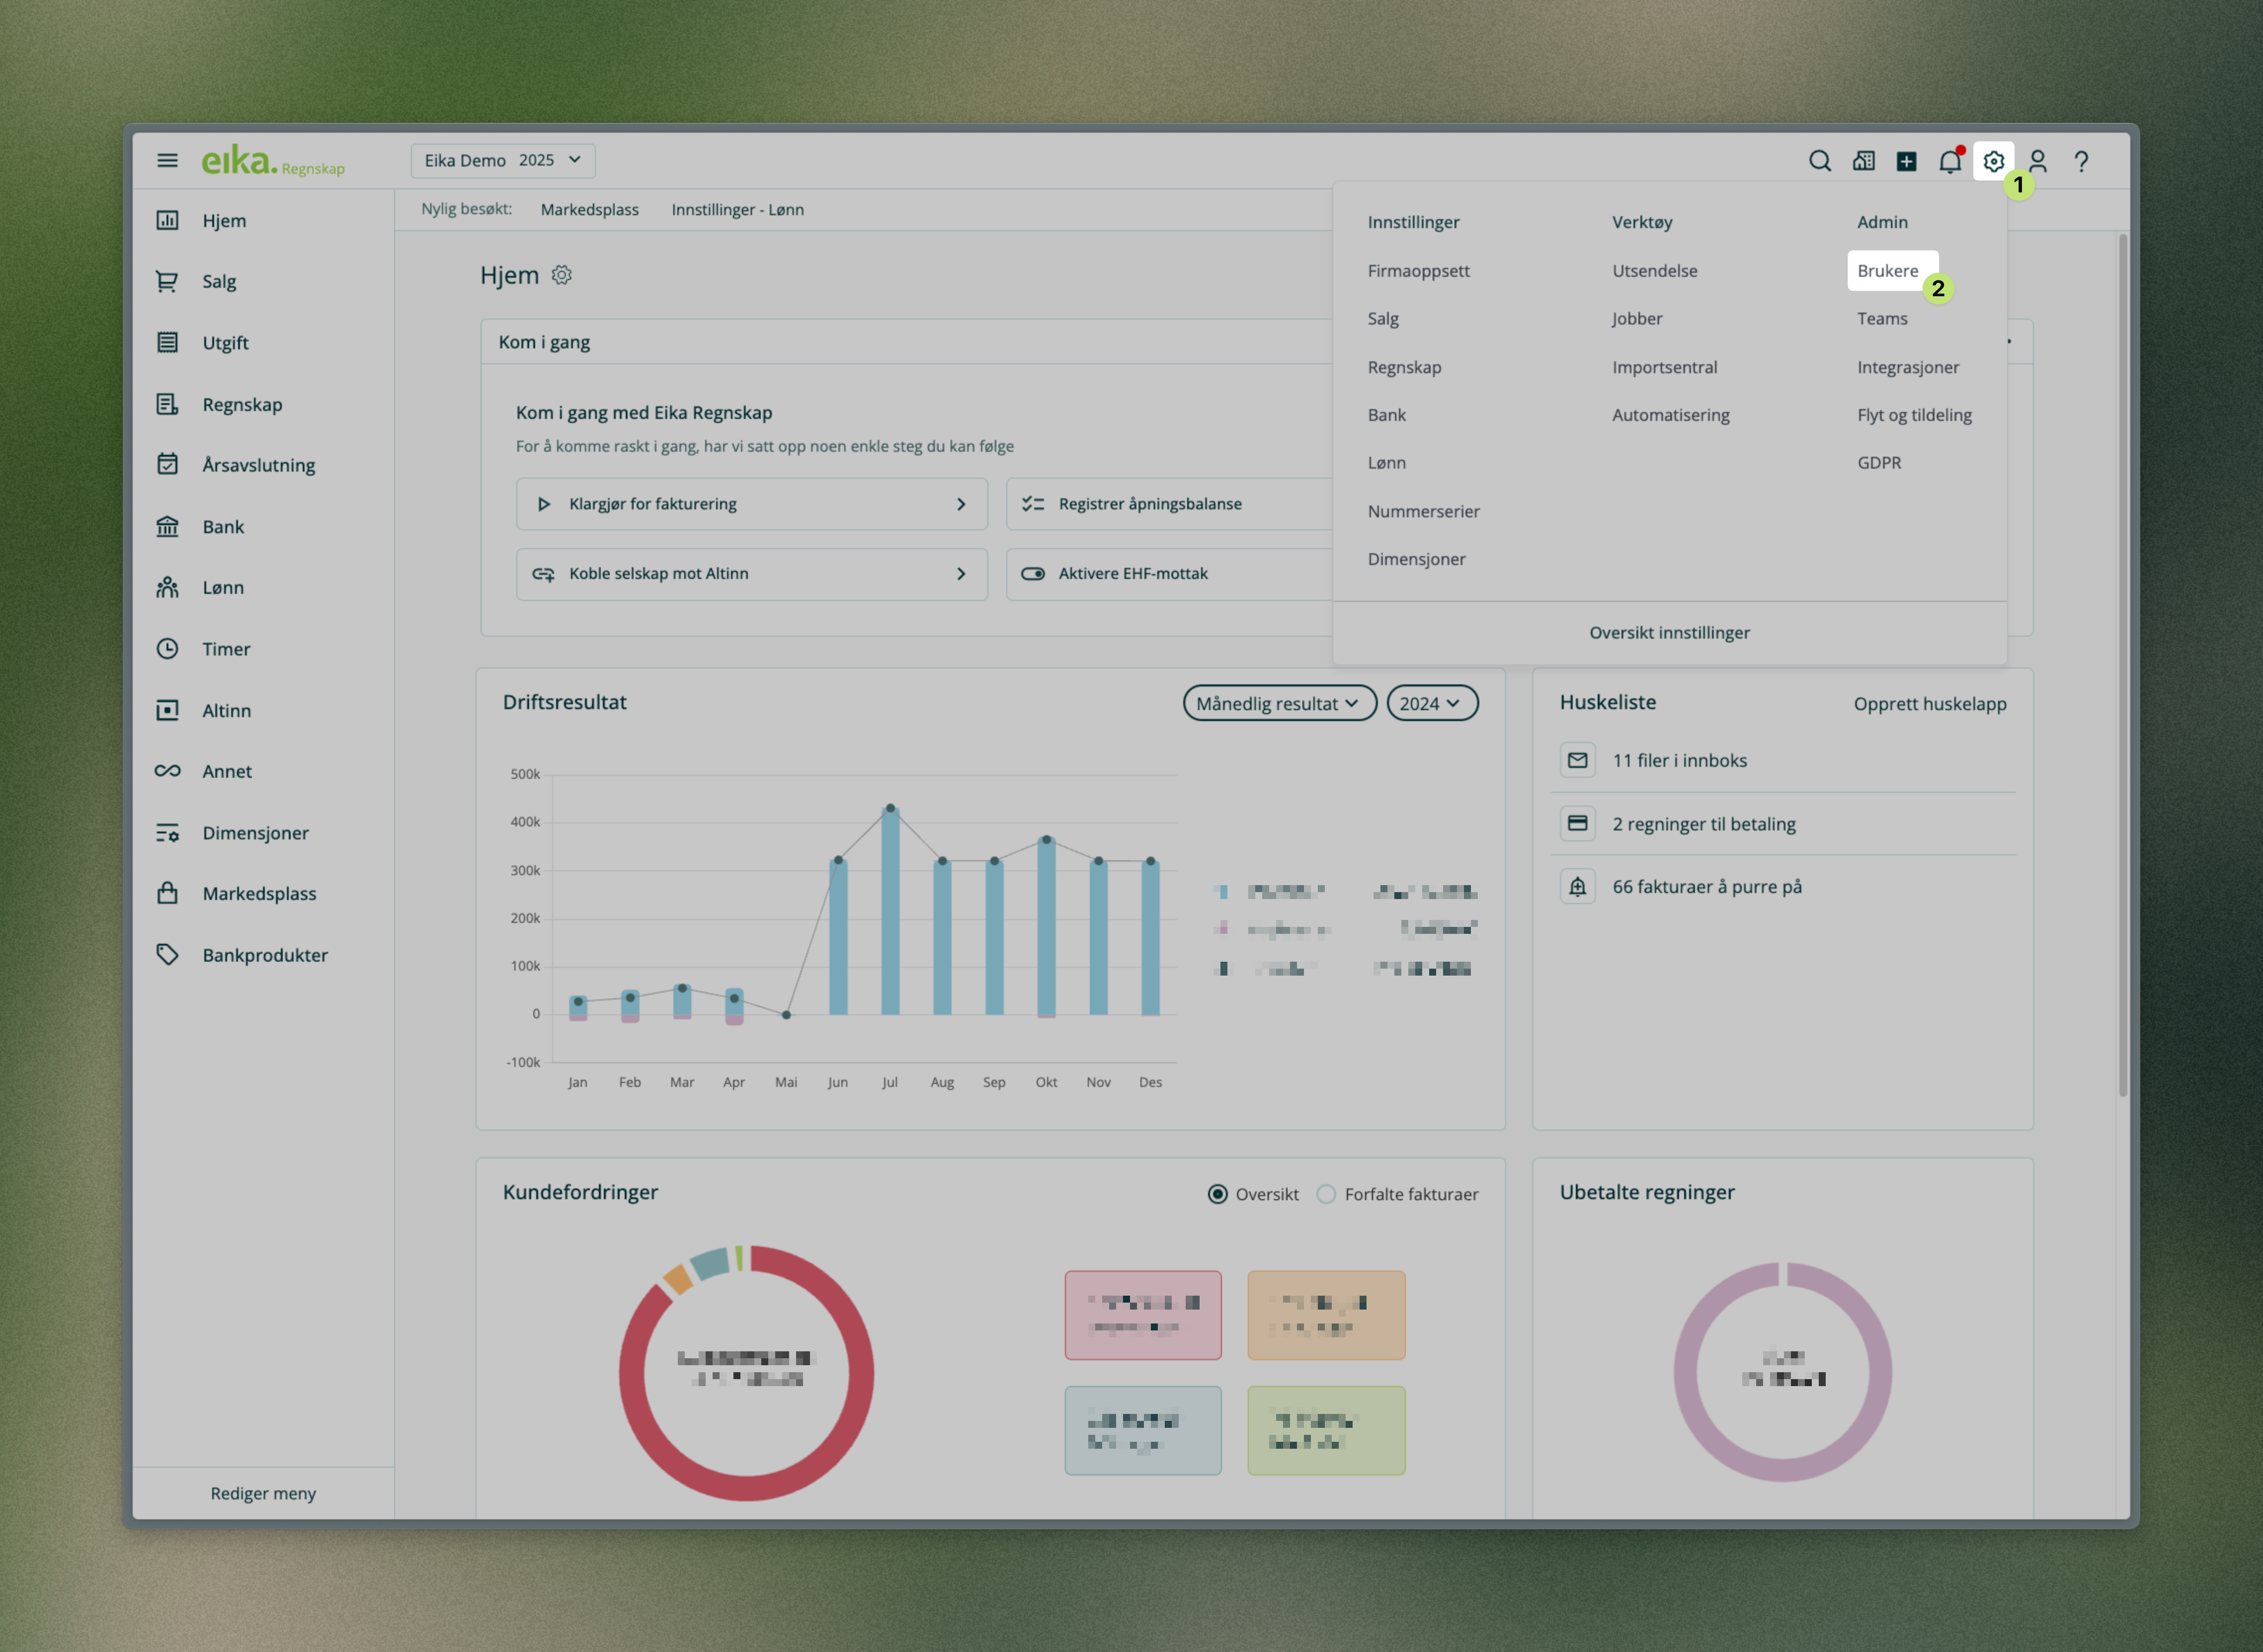Viewport: 2263px width, 1652px height.
Task: Open the notifications bell
Action: pos(1949,161)
